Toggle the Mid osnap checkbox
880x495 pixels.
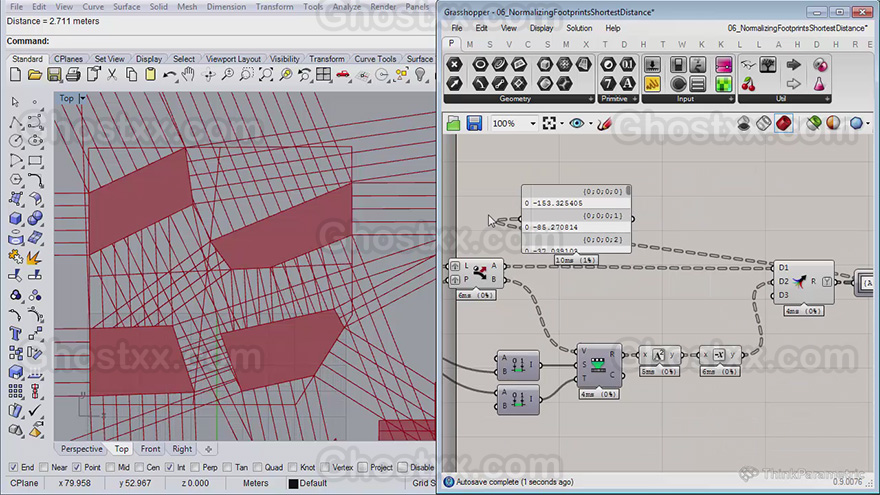click(x=110, y=467)
